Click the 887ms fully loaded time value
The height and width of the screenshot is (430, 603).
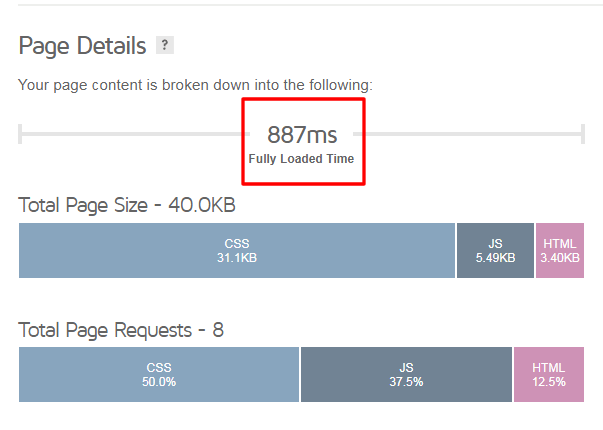pyautogui.click(x=302, y=135)
